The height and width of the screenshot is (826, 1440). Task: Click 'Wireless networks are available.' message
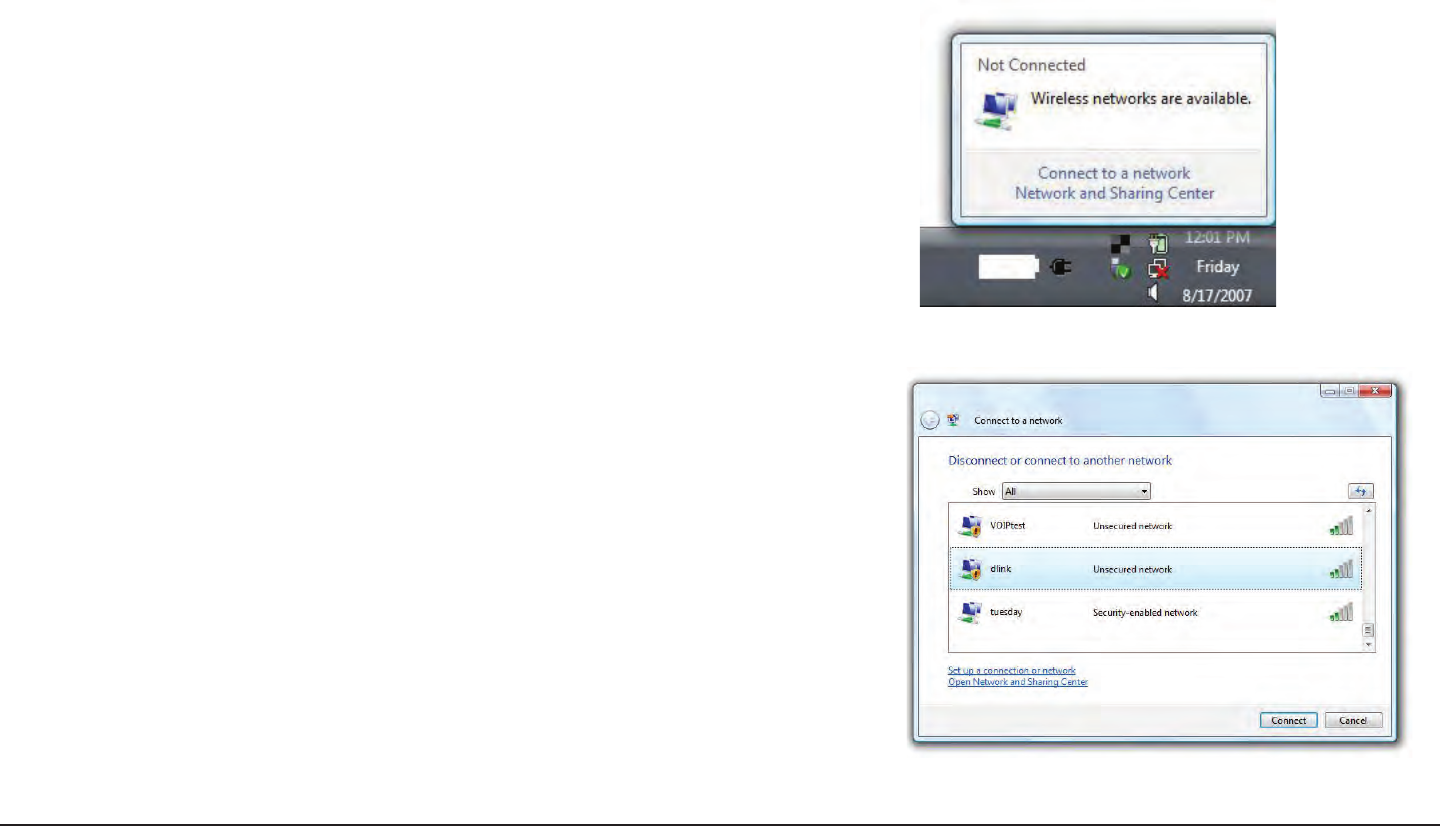pos(1141,99)
